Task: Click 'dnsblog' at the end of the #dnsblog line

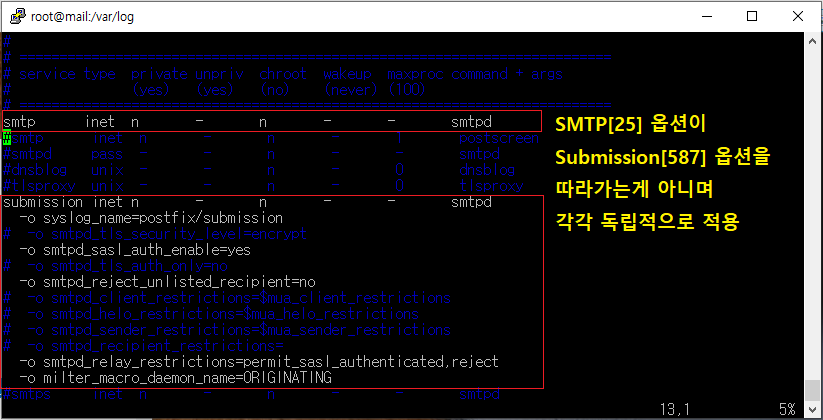Action: [x=487, y=170]
